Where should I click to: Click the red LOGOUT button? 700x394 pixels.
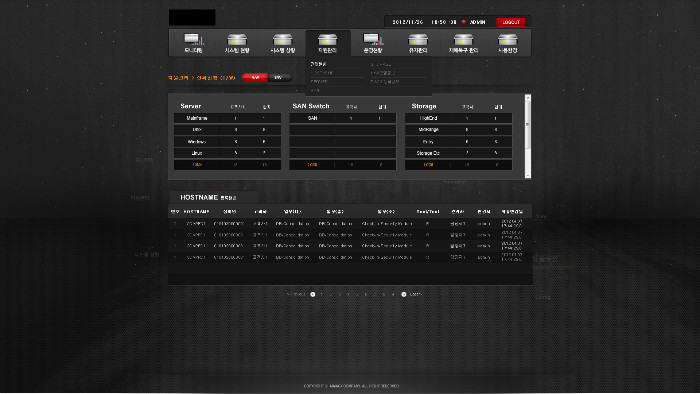point(510,22)
